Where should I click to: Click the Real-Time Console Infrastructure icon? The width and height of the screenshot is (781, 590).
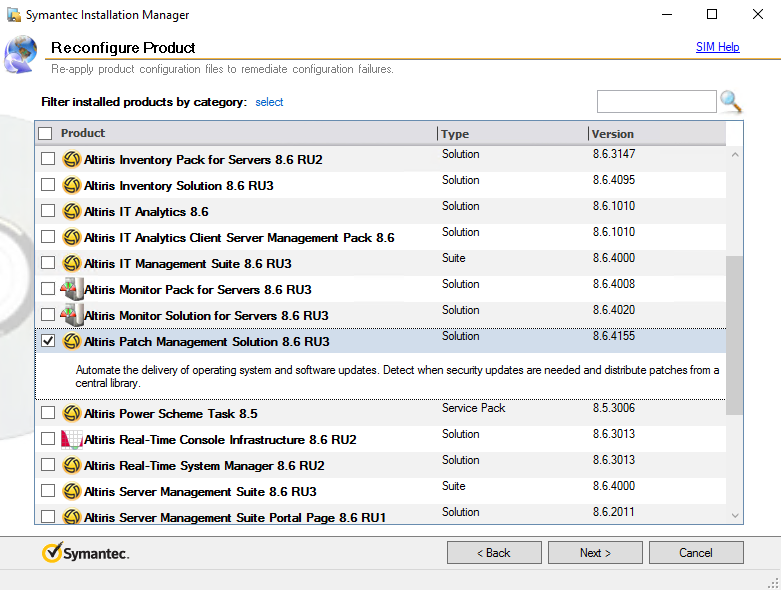(x=72, y=439)
